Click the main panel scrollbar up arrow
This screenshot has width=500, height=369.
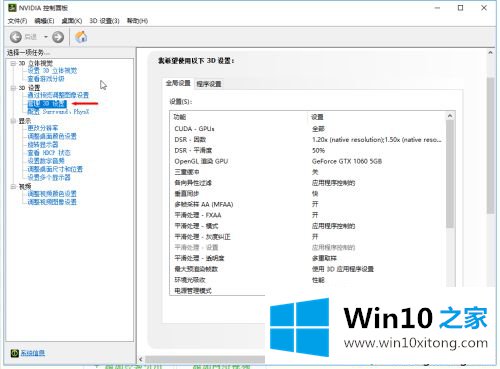coord(490,53)
